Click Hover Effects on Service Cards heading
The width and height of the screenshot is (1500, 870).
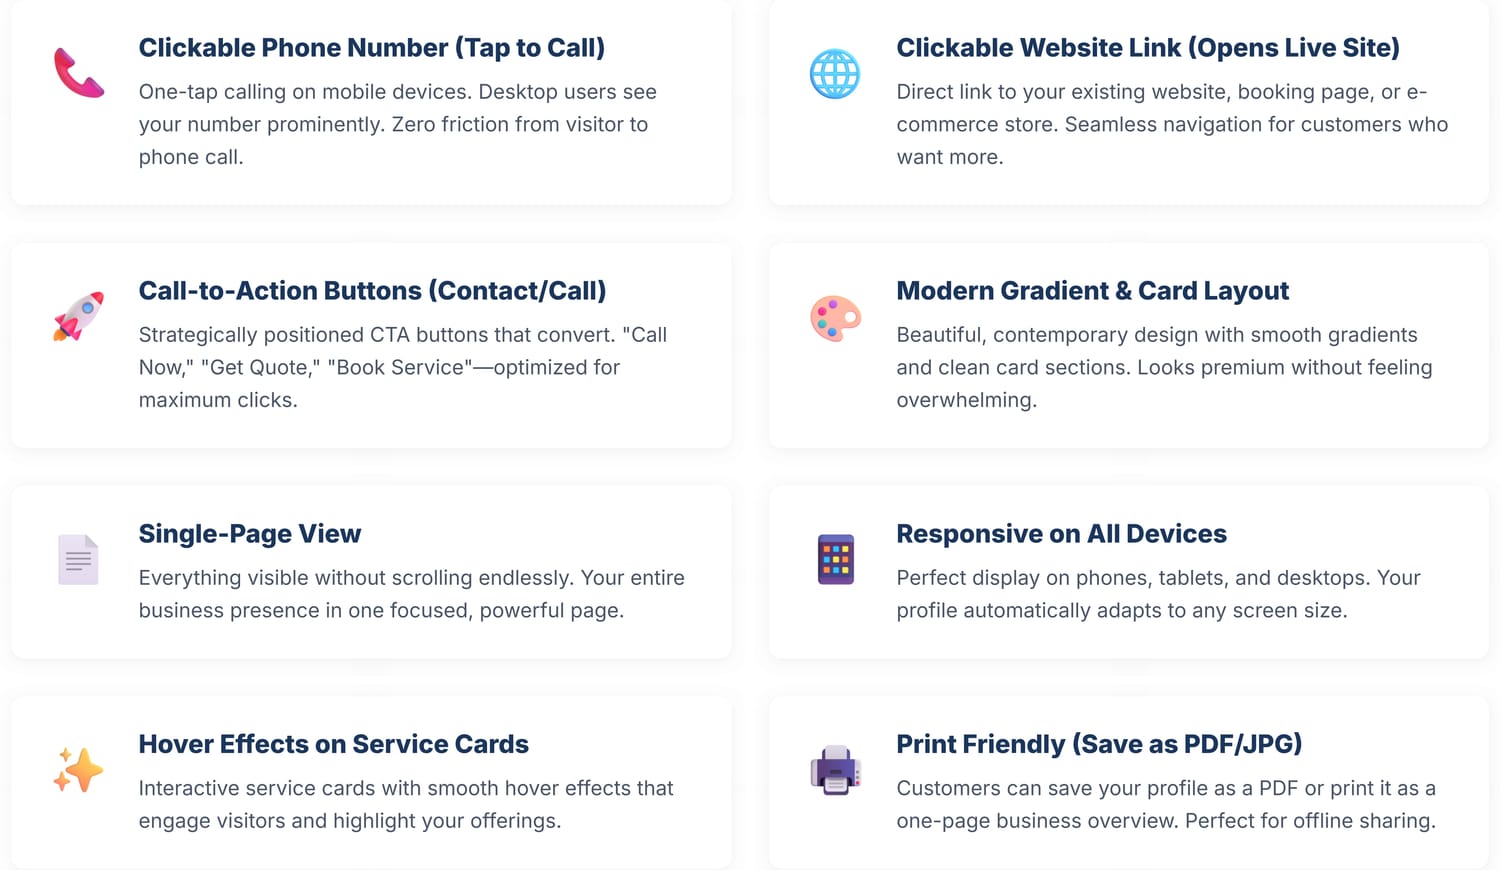coord(333,744)
